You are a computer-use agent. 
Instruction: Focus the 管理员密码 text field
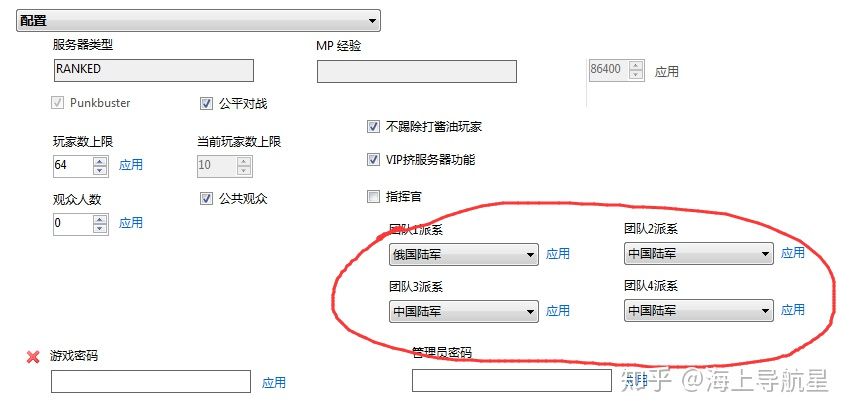(512, 380)
